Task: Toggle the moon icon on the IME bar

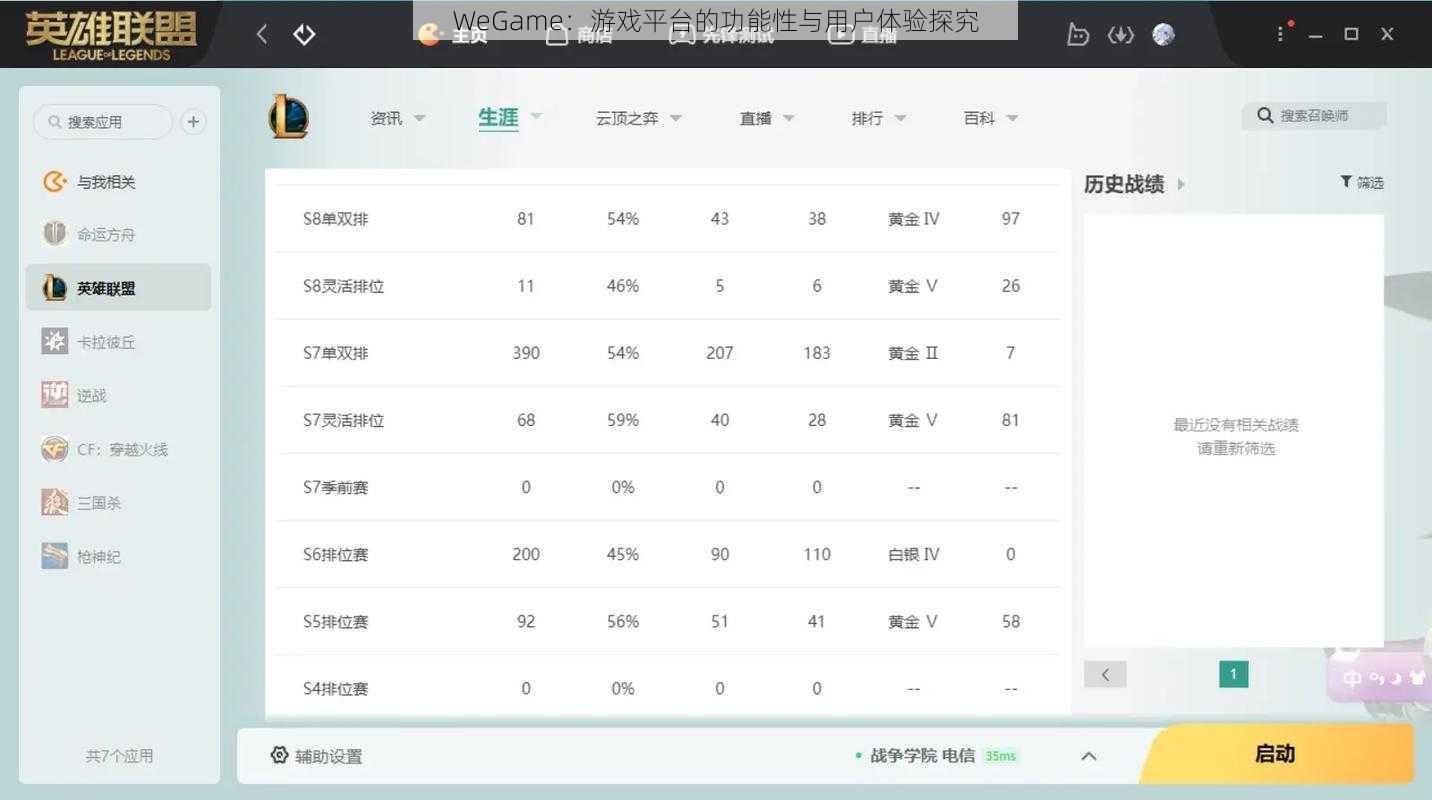Action: click(x=1396, y=679)
